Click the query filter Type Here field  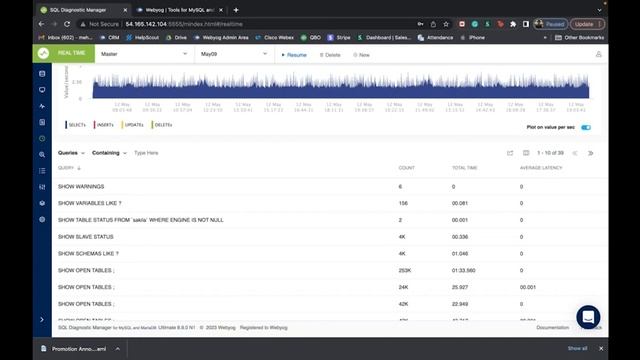point(146,153)
